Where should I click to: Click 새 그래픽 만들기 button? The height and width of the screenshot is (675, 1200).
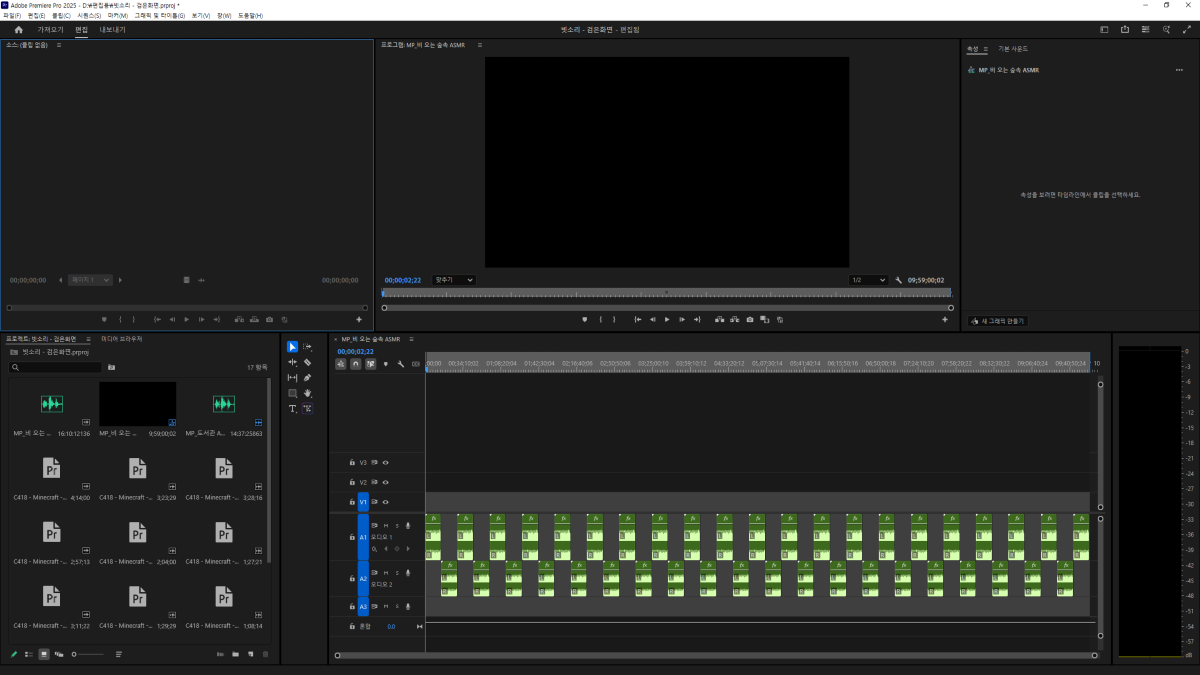coord(998,321)
